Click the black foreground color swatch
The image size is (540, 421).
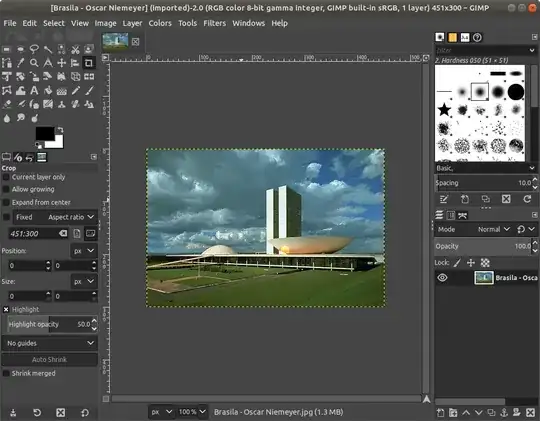(45, 133)
